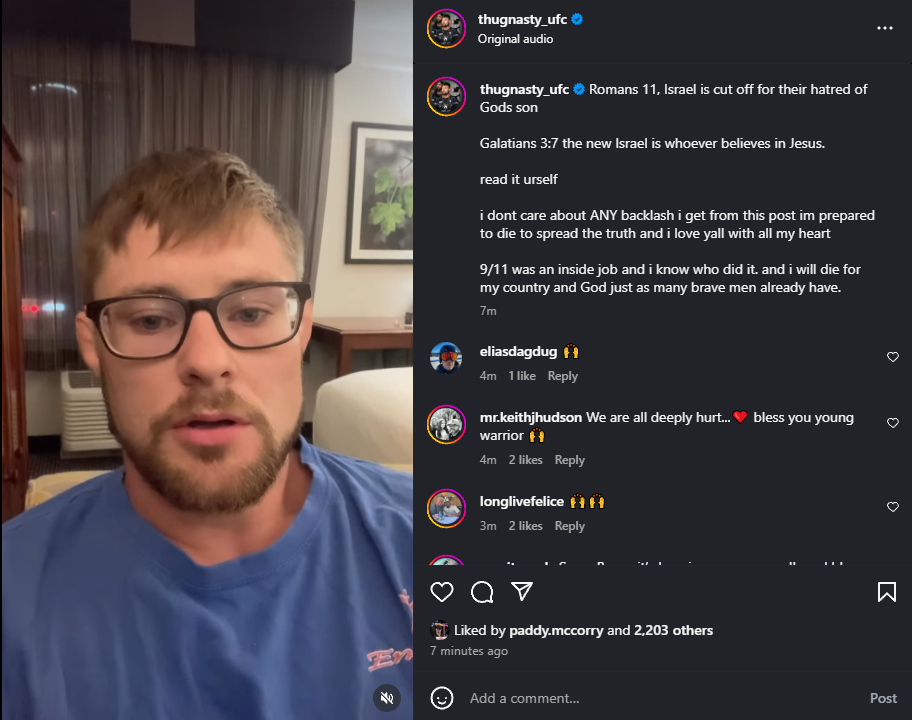Focus the Add a comment field
Viewport: 912px width, 720px height.
663,698
